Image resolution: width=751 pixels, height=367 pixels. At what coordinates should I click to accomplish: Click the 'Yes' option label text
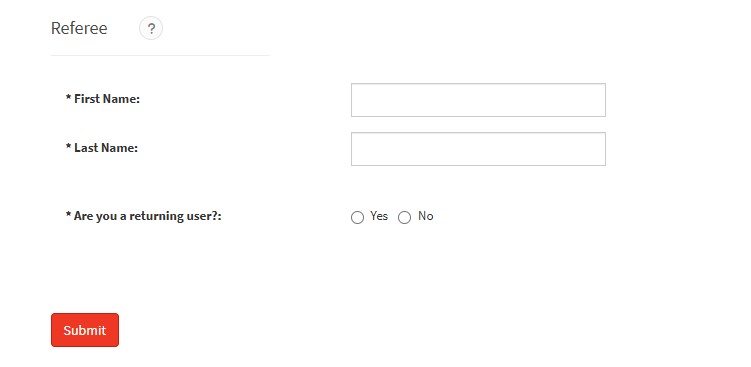point(379,216)
